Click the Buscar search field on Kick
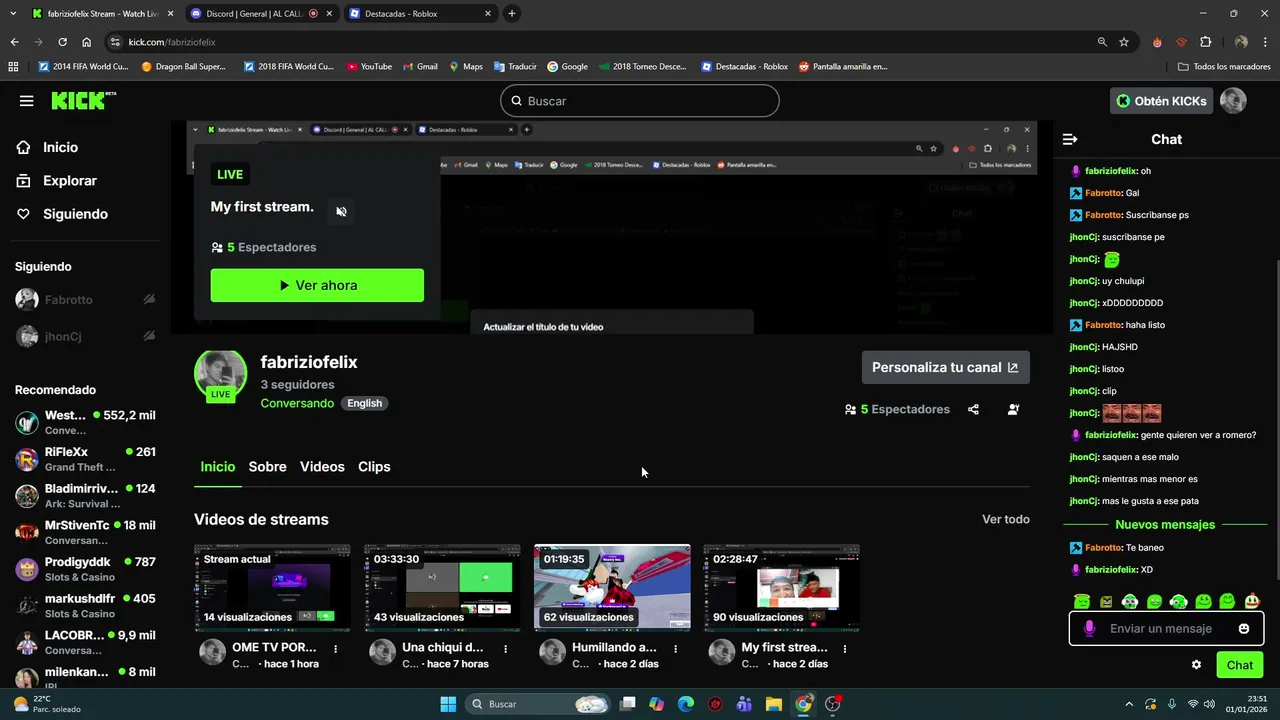Screen dimensions: 1280x720 click(639, 101)
